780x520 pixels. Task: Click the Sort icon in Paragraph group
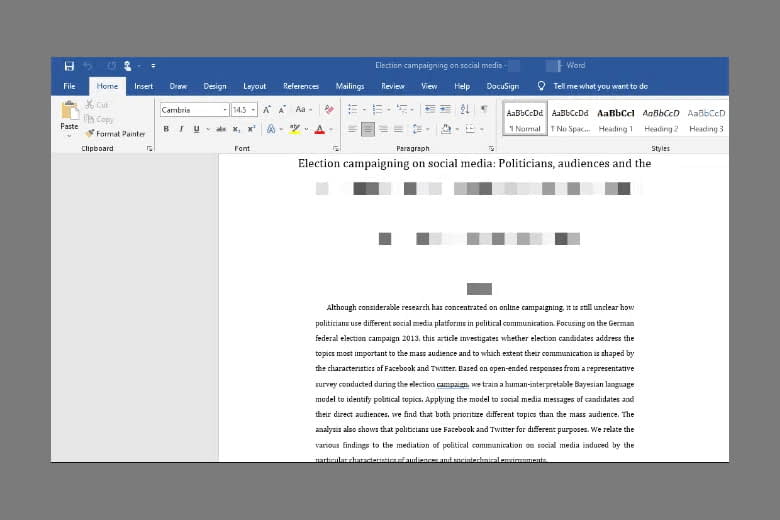pyautogui.click(x=466, y=109)
